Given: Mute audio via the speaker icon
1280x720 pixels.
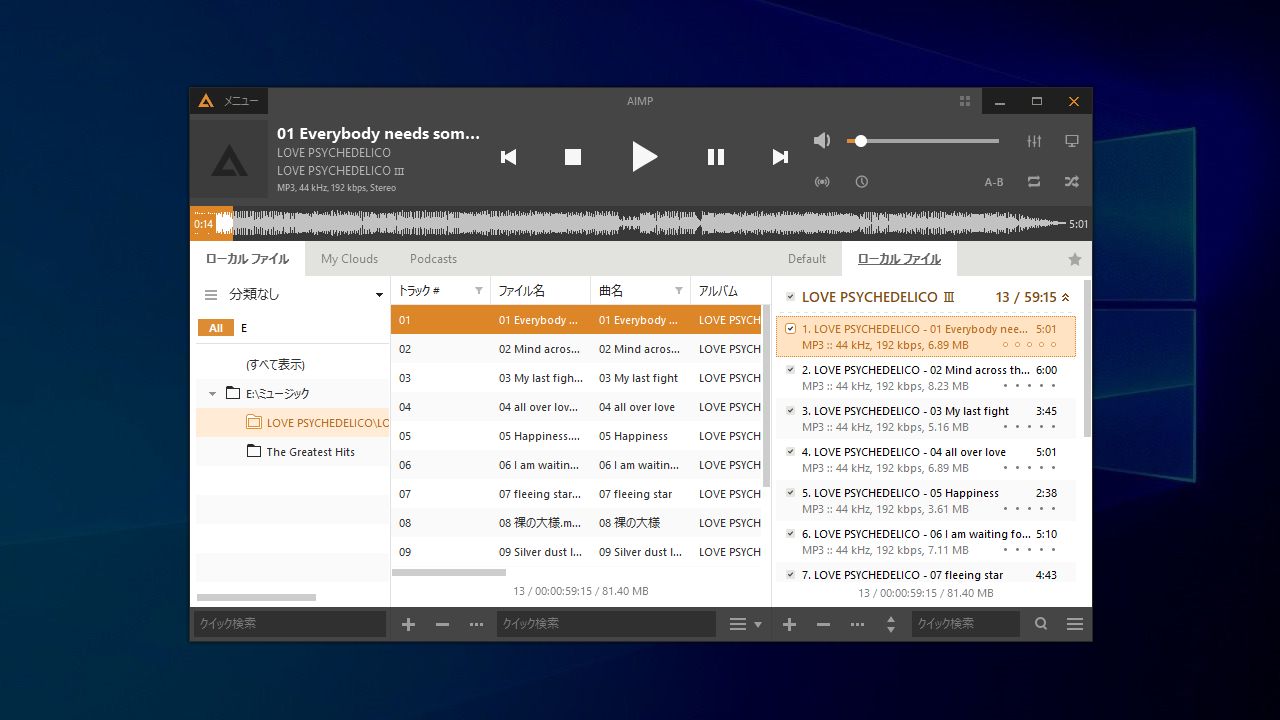Looking at the screenshot, I should (822, 141).
